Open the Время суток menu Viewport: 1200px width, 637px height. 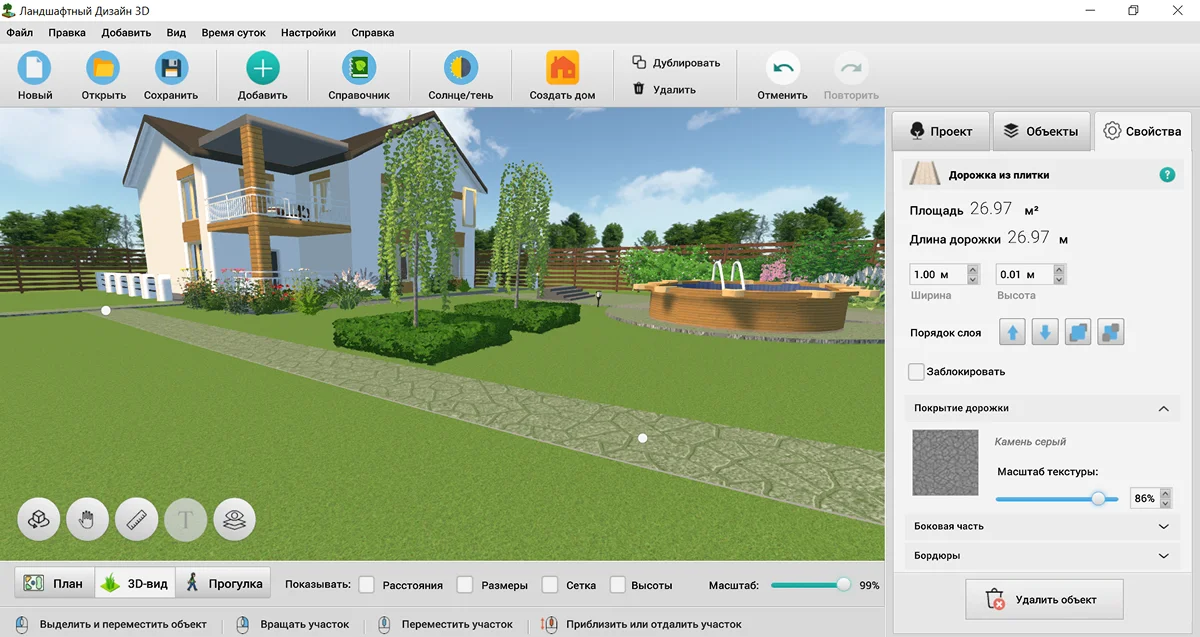(233, 32)
